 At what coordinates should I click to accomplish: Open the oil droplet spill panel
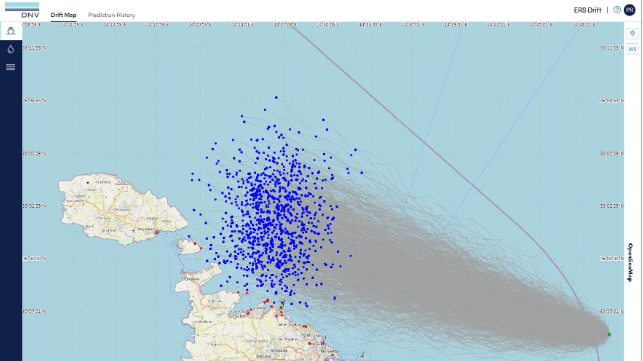(11, 49)
